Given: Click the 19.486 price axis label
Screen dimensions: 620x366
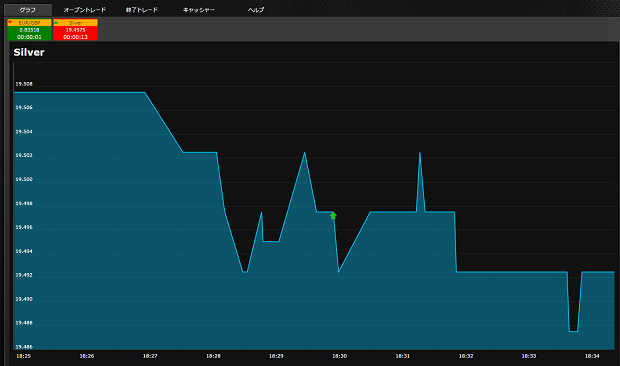Looking at the screenshot, I should (x=24, y=347).
